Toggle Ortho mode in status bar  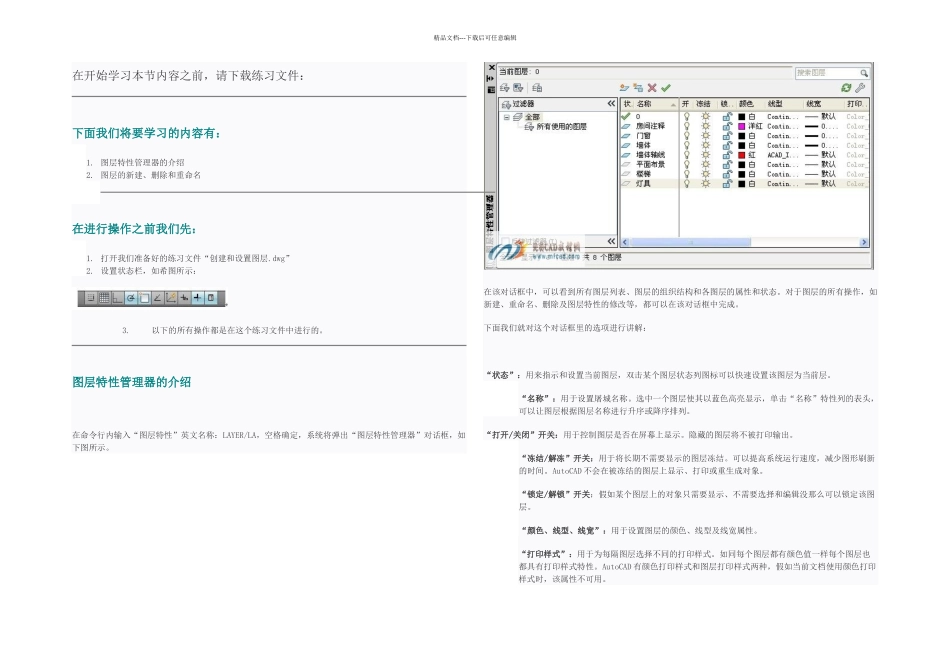pyautogui.click(x=118, y=298)
